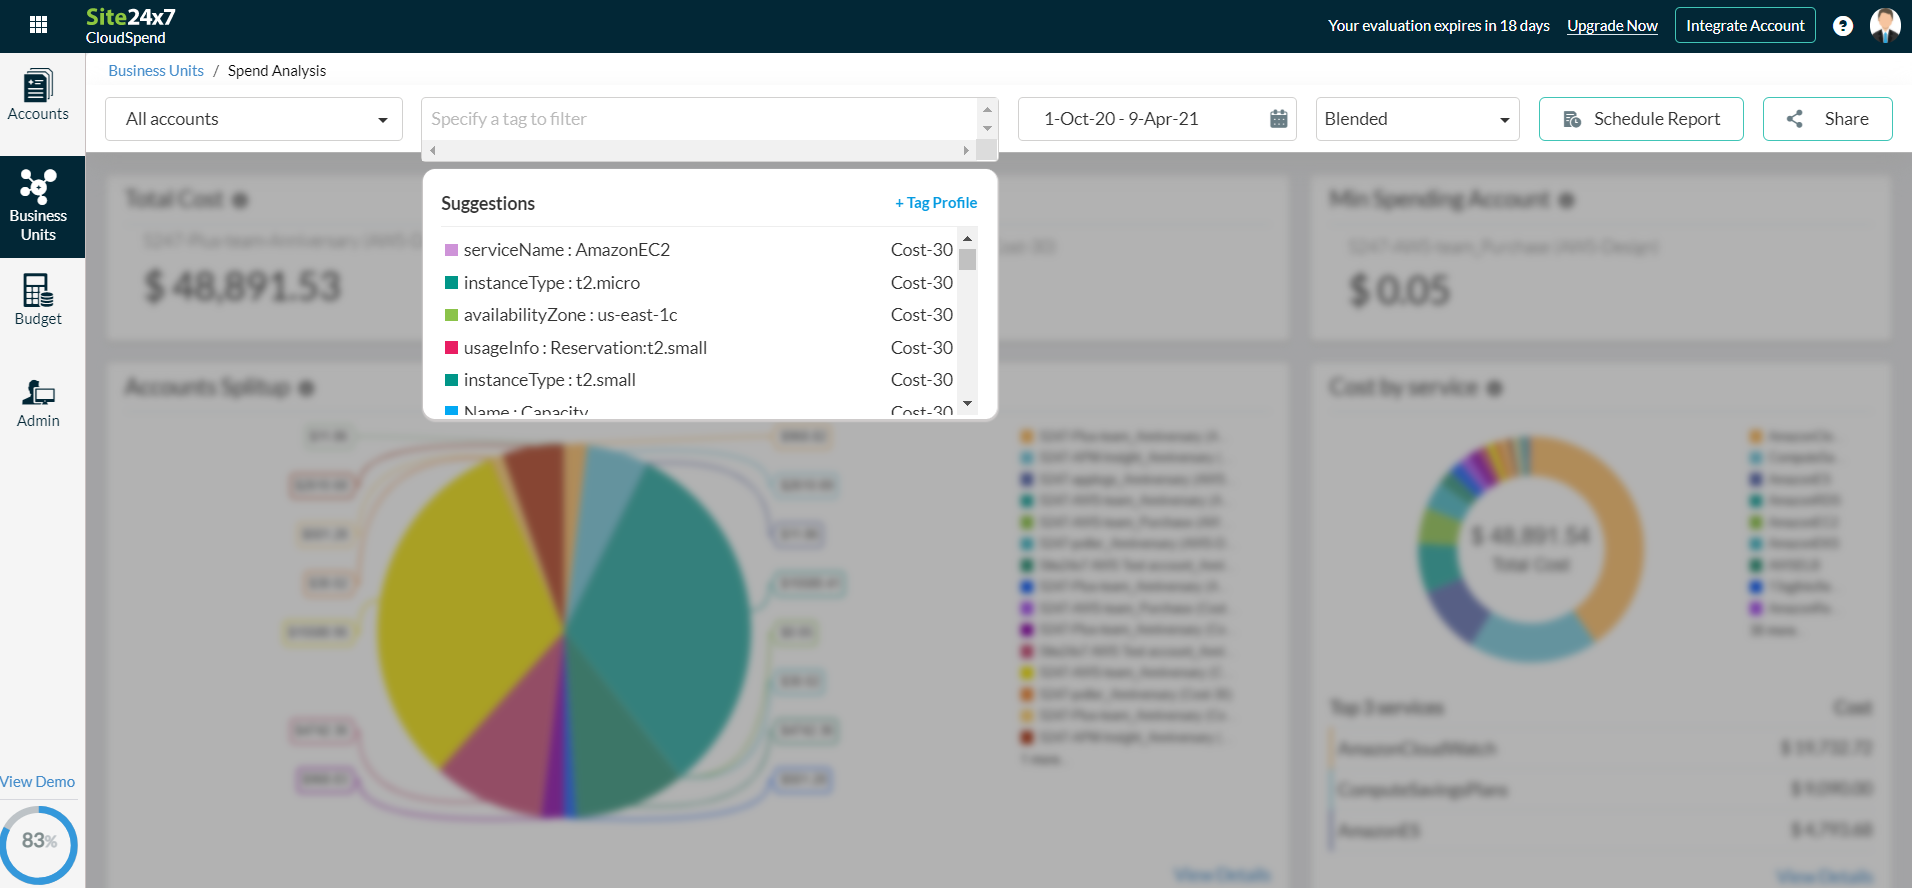Click Schedule Report button

coord(1641,119)
